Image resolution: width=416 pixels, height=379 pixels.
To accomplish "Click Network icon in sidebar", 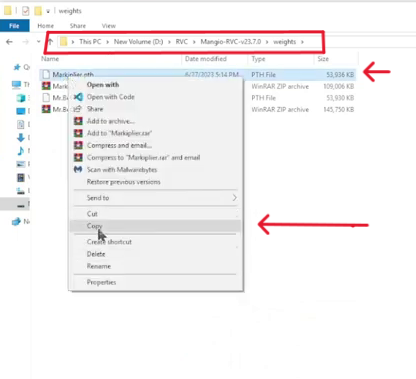I will click(16, 221).
